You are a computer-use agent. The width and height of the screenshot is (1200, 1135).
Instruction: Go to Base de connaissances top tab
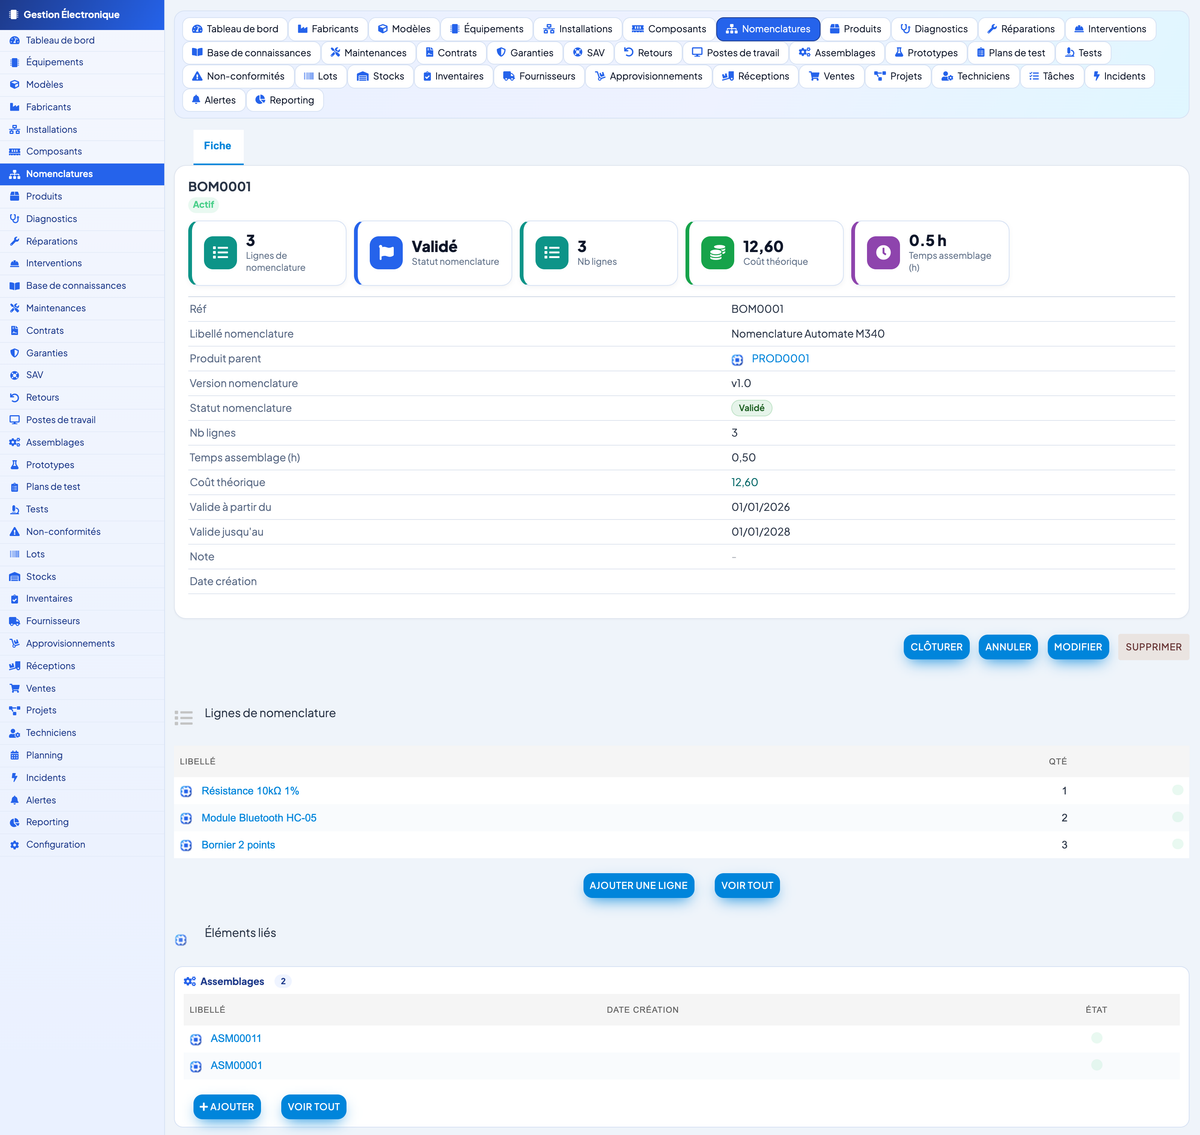251,53
